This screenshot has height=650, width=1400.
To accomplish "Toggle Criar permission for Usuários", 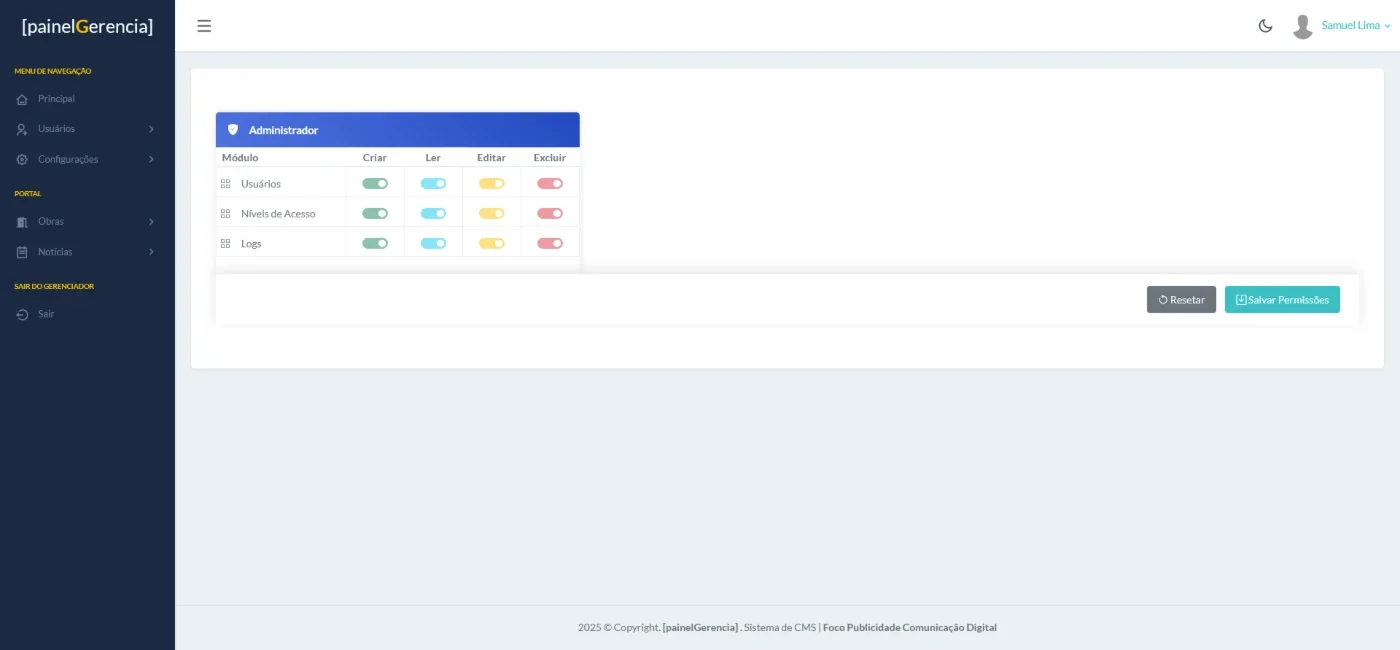I will click(x=375, y=184).
